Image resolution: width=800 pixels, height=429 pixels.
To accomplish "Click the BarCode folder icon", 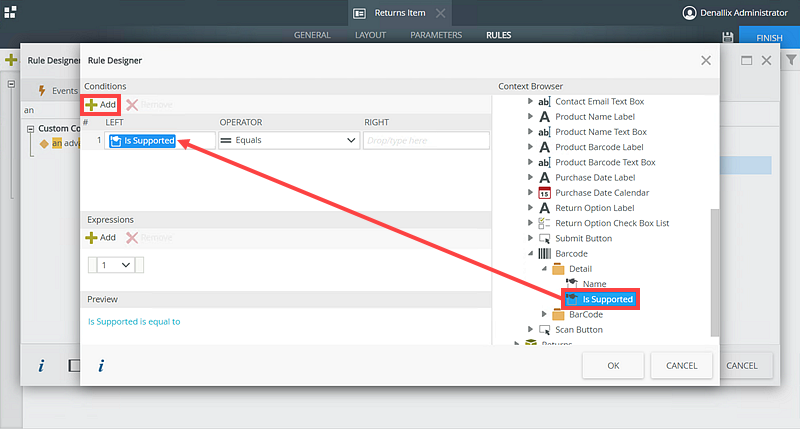I will tap(558, 315).
